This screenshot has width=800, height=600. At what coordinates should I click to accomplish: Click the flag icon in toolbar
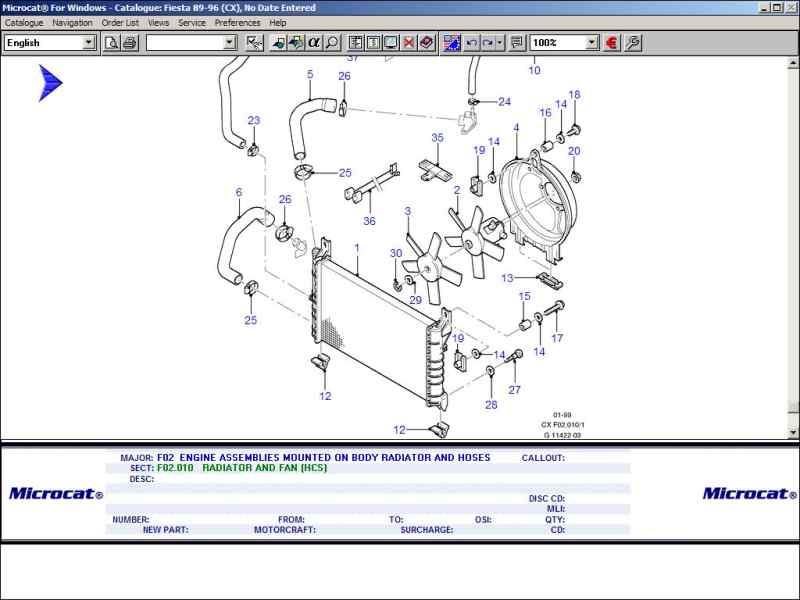452,43
